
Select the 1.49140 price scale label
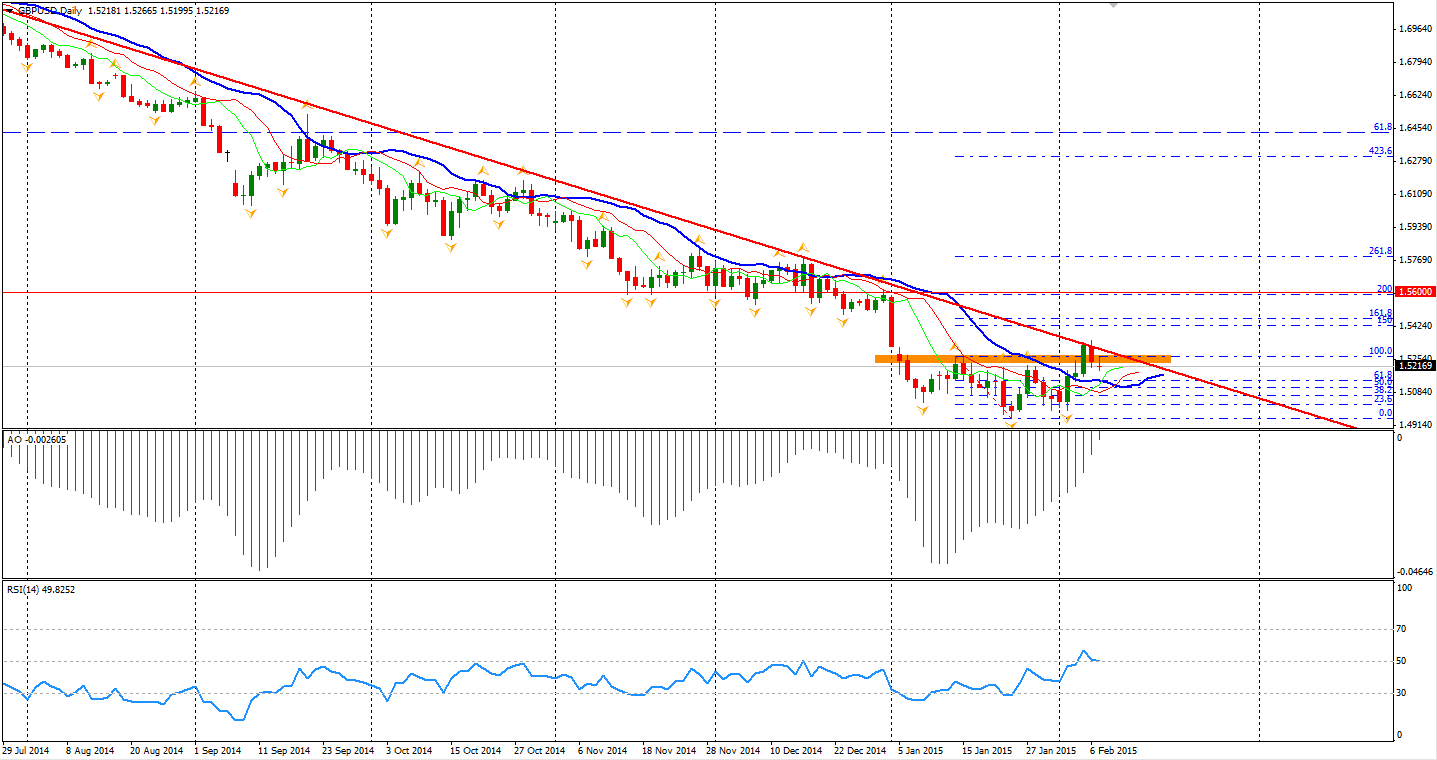tap(1414, 425)
